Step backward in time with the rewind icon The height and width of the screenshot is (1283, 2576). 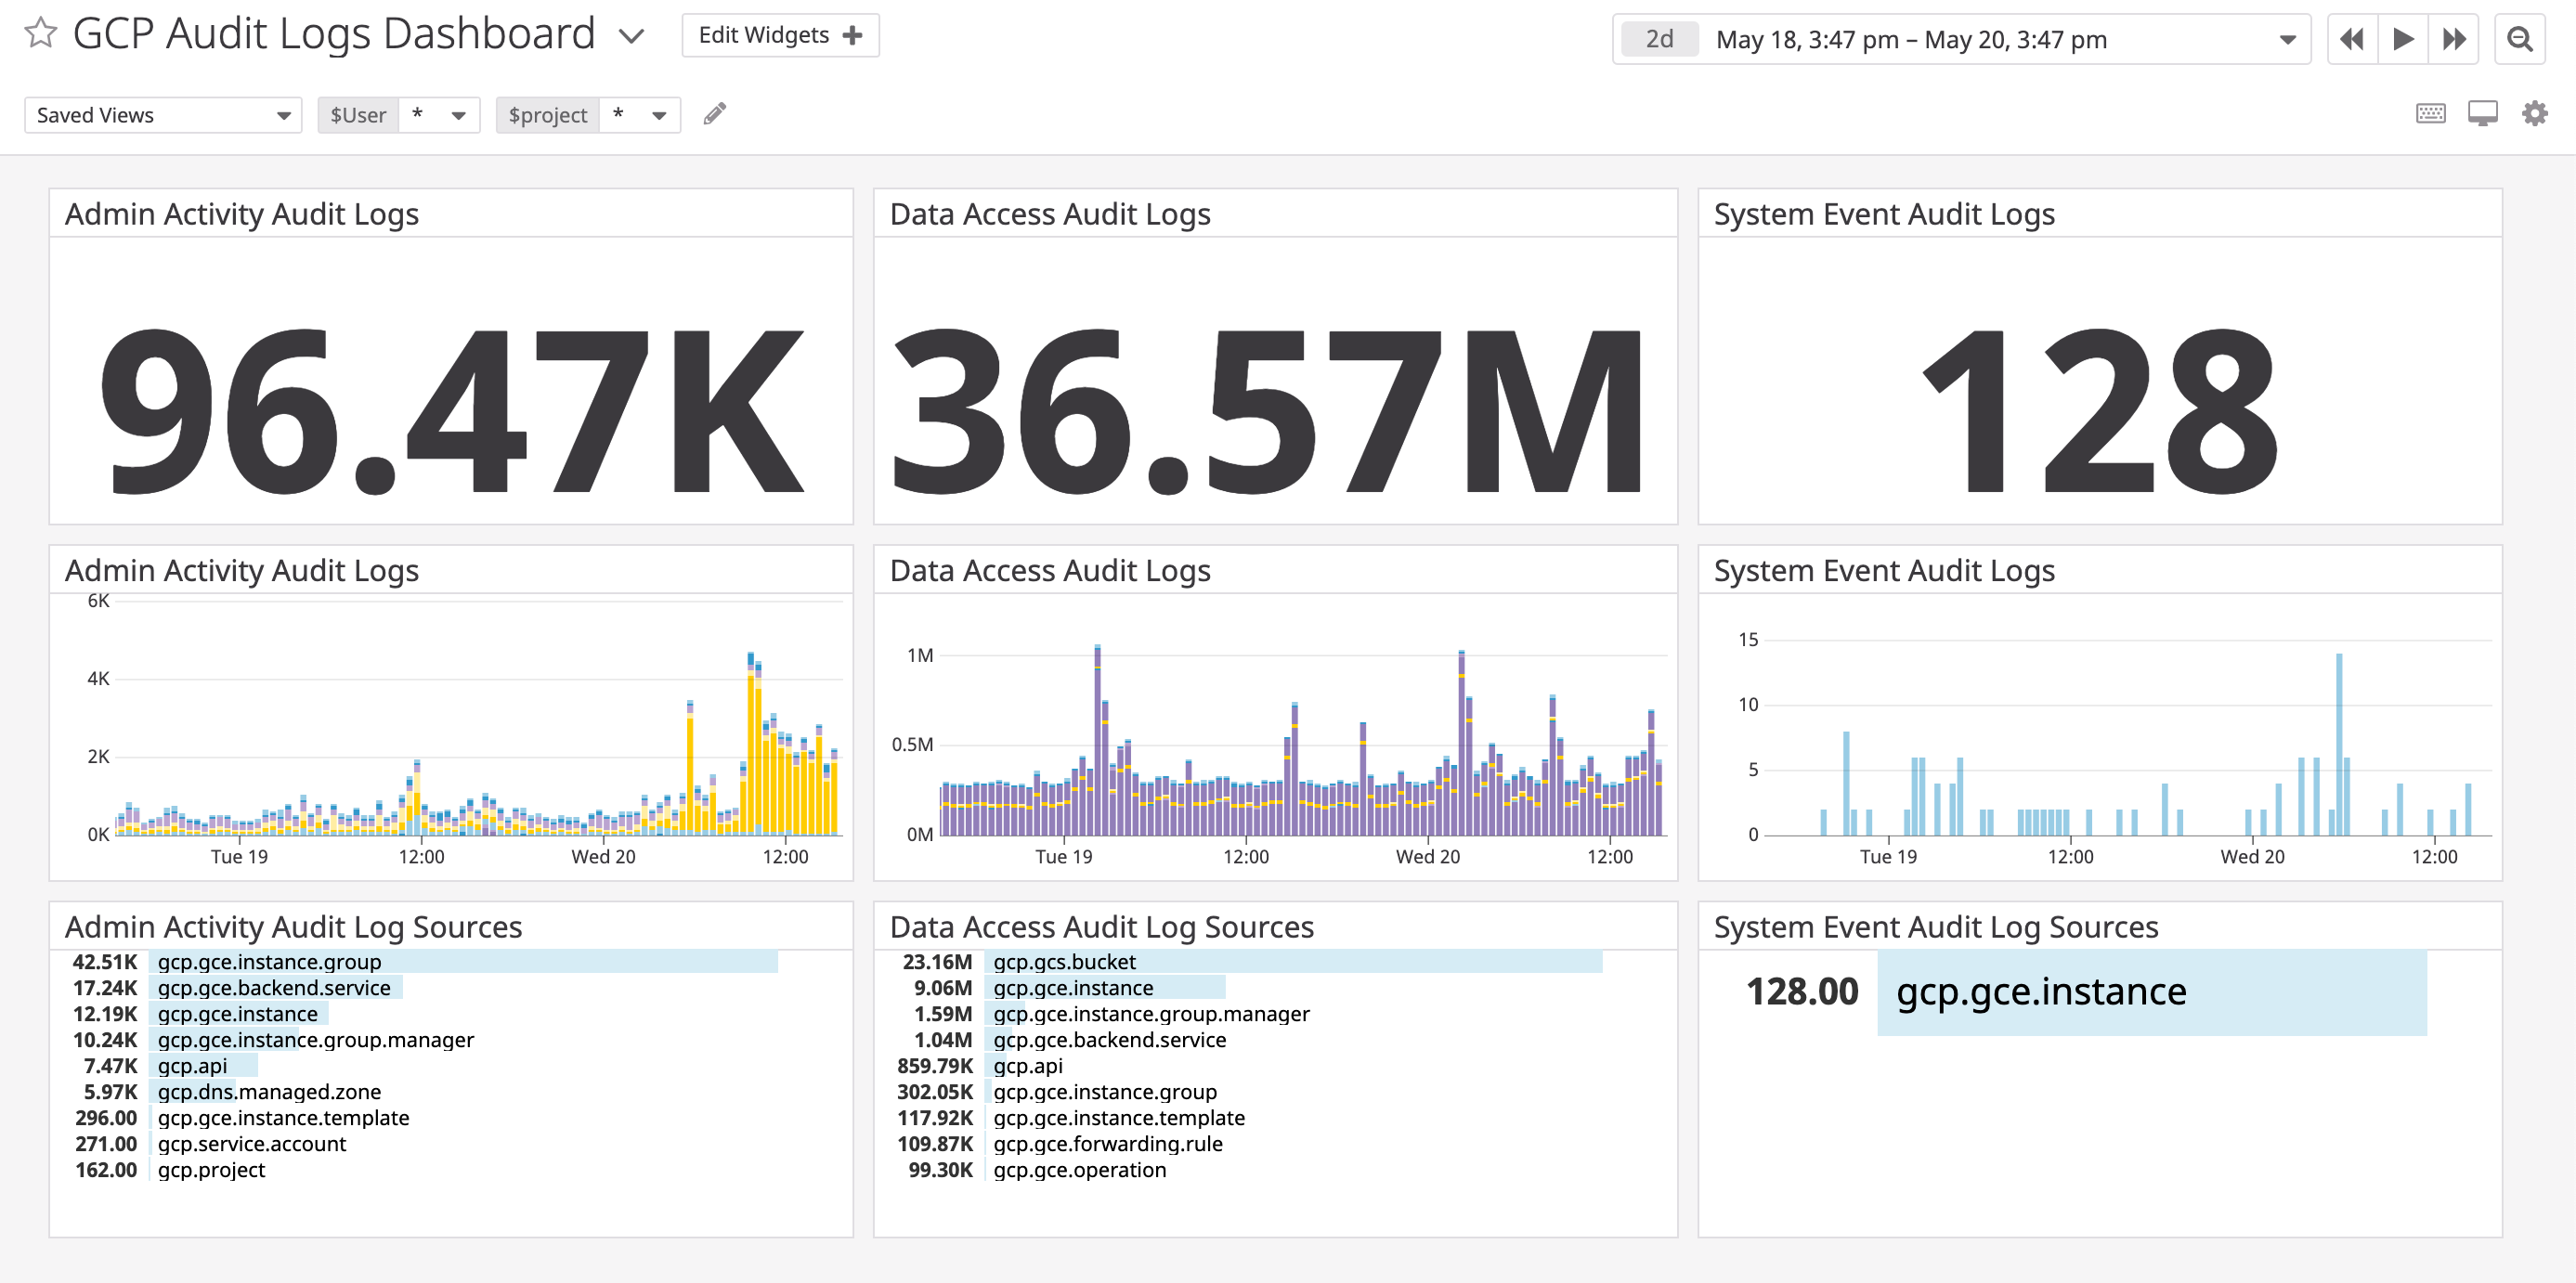pos(2352,38)
